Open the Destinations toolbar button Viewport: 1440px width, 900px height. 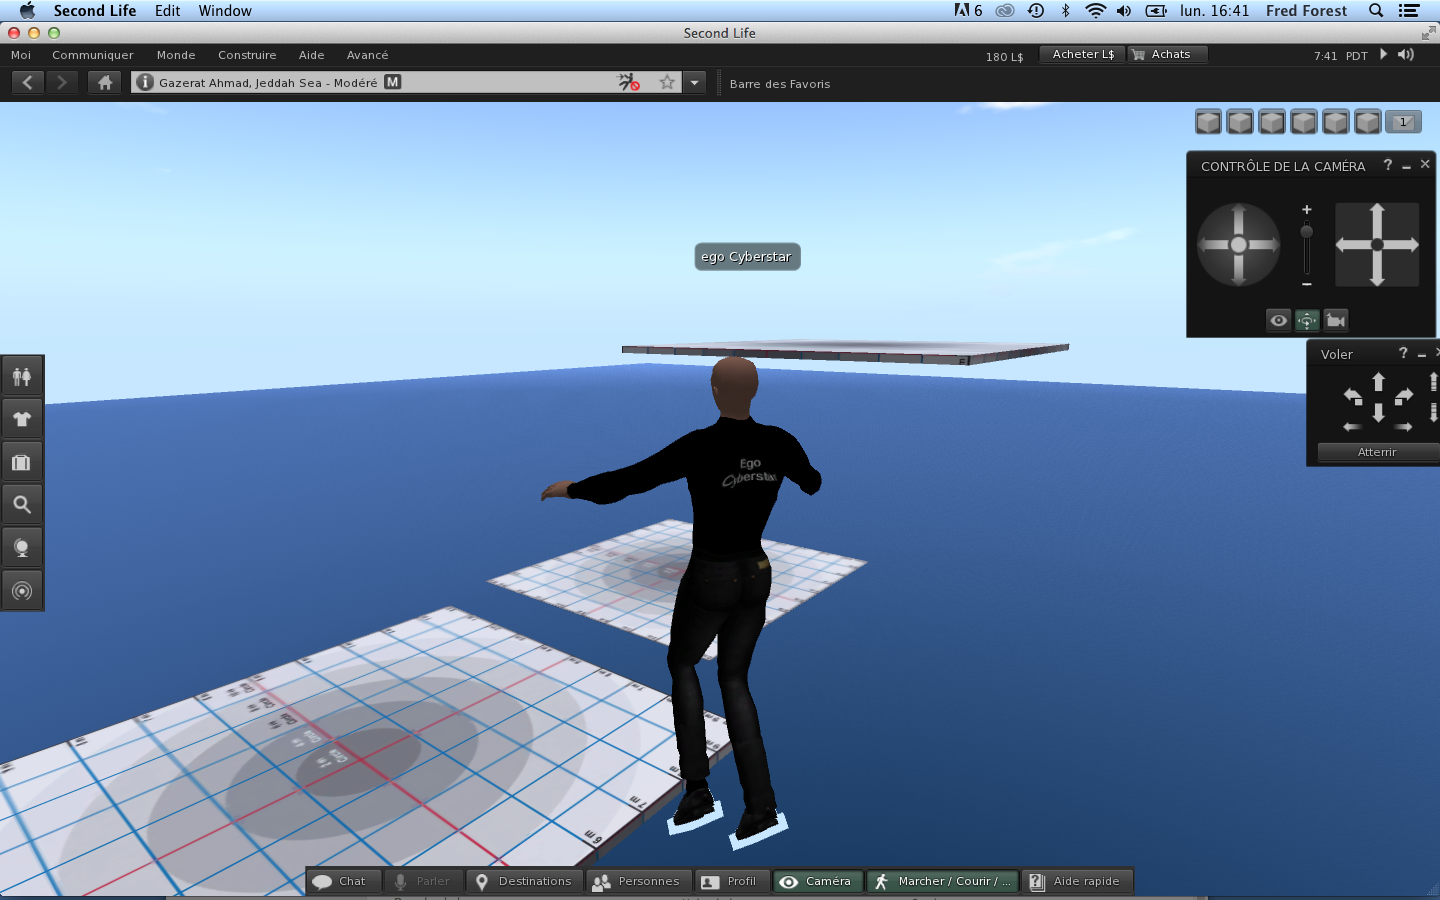click(525, 881)
